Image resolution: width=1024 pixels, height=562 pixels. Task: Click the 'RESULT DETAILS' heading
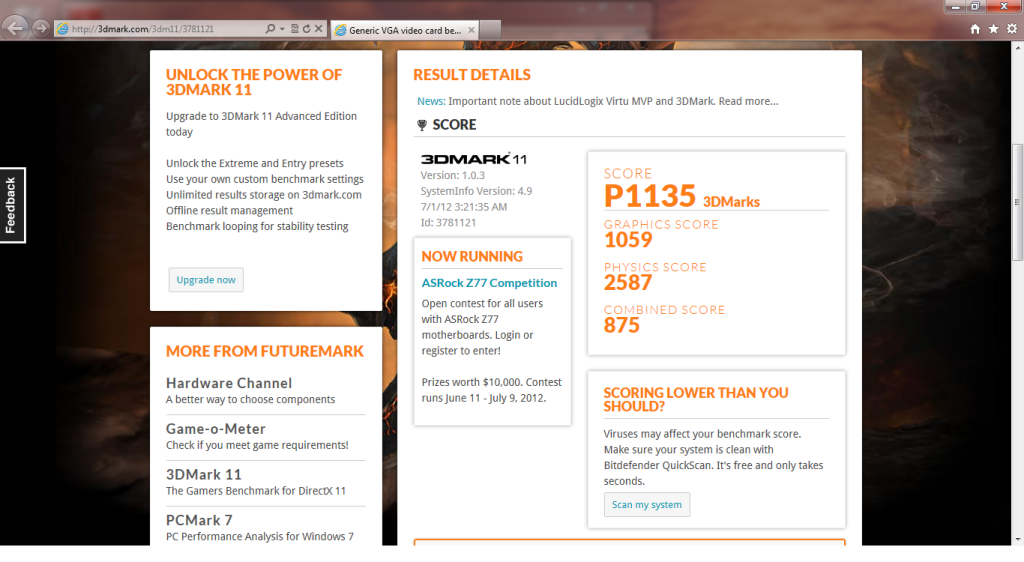coord(472,75)
